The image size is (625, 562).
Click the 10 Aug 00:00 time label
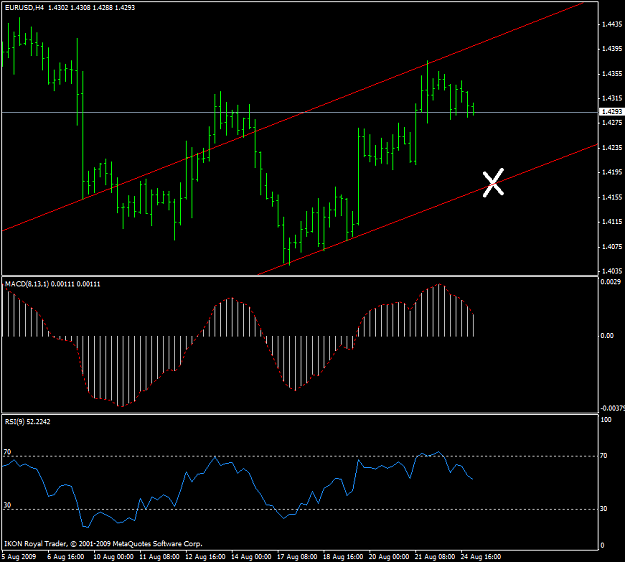[113, 556]
